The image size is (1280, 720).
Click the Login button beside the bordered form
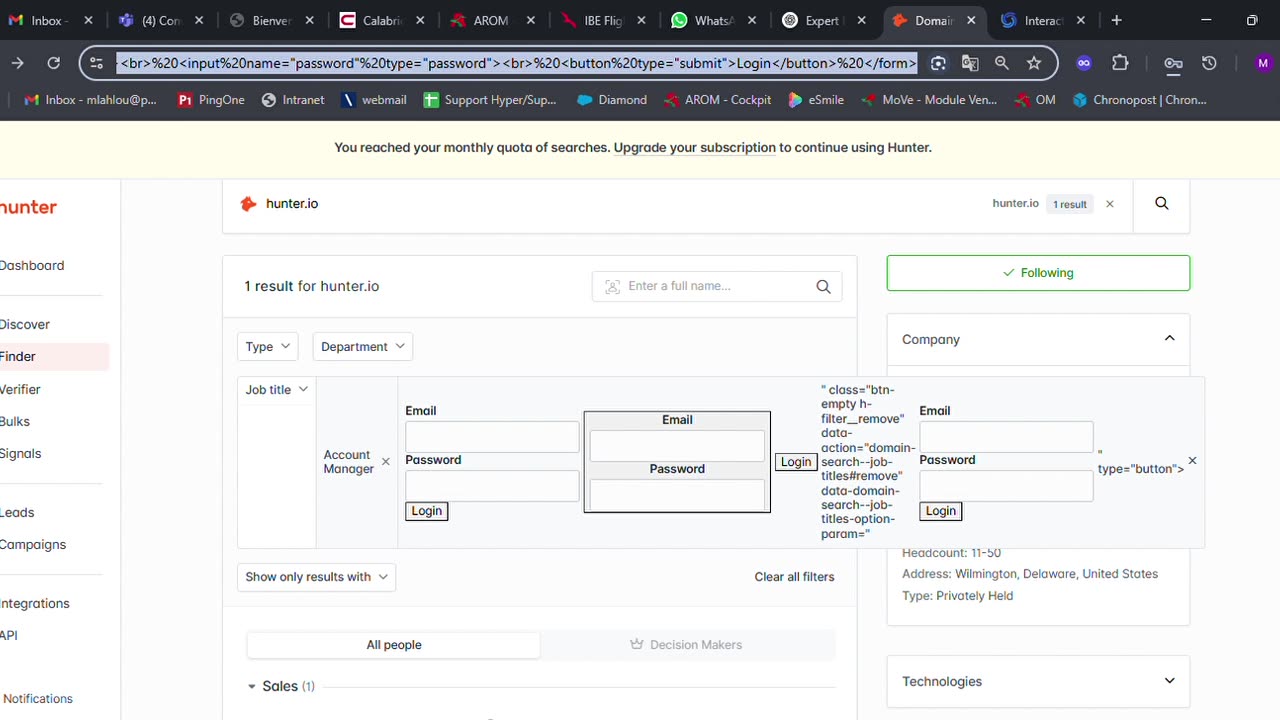796,462
